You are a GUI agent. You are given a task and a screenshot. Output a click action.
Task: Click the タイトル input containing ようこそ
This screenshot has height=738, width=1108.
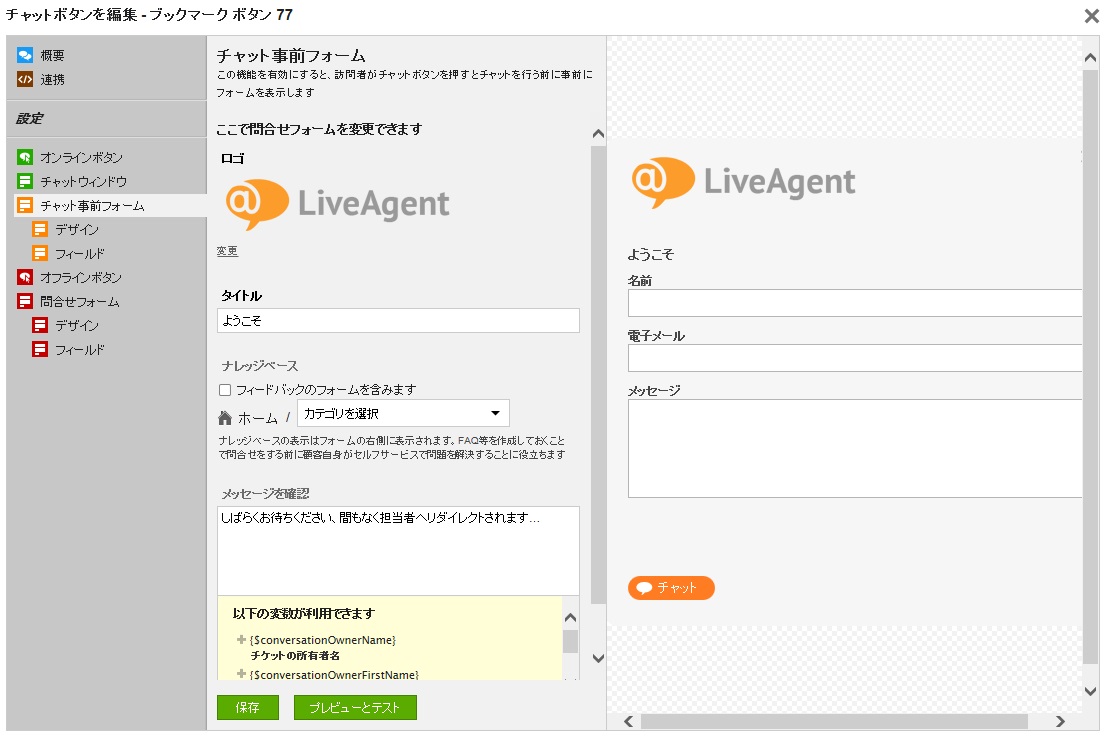tap(398, 320)
